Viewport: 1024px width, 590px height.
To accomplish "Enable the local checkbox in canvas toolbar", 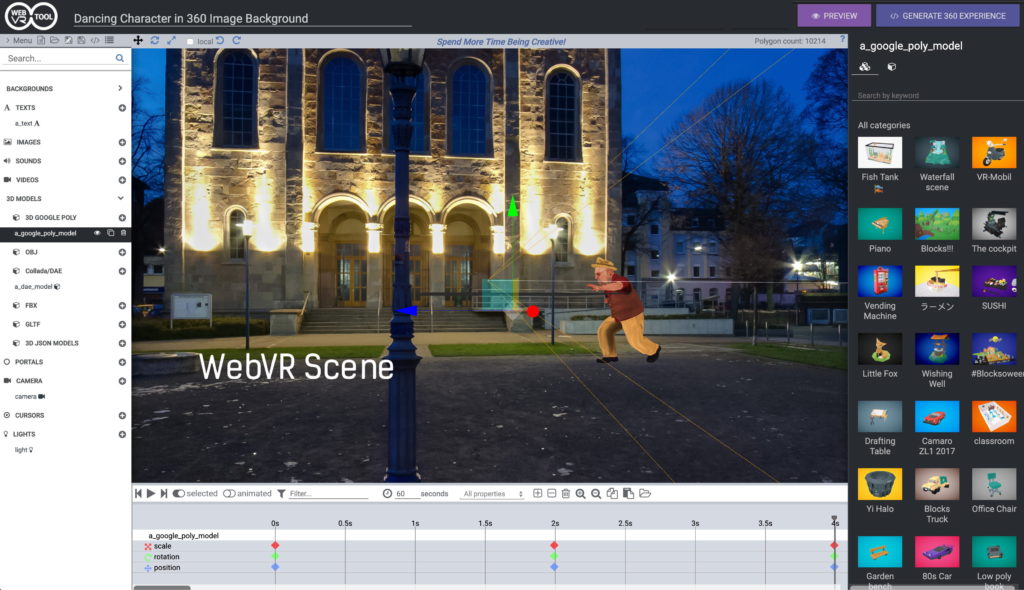I will click(x=190, y=41).
